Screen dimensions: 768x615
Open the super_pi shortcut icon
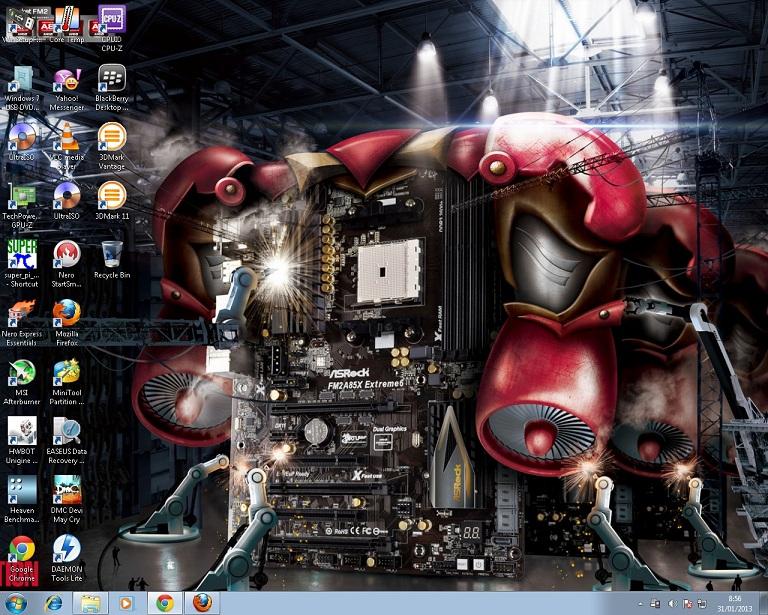point(22,264)
